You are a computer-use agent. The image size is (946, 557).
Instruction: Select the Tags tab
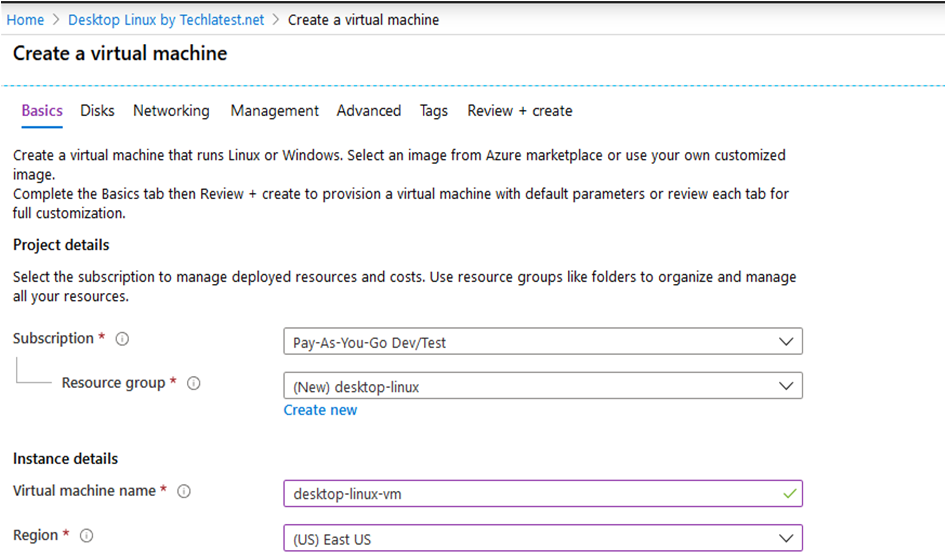(x=434, y=111)
